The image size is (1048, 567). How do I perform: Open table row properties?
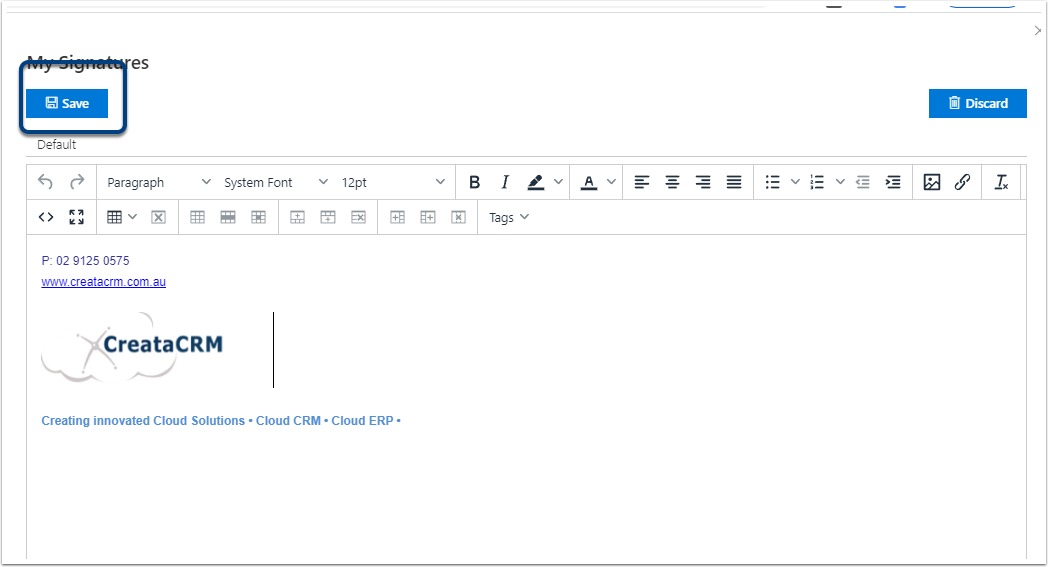tap(228, 217)
